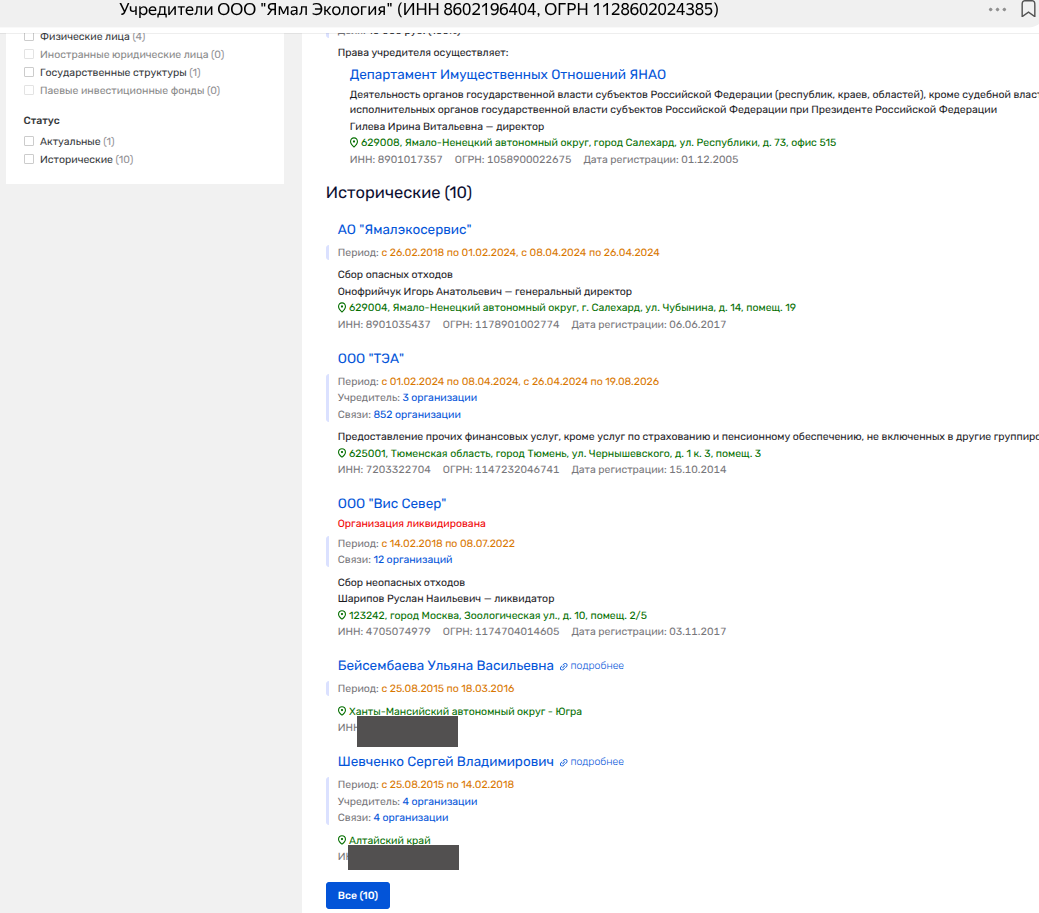Click the Сбор неопасных отходов activity text
The height and width of the screenshot is (913, 1039).
402,582
